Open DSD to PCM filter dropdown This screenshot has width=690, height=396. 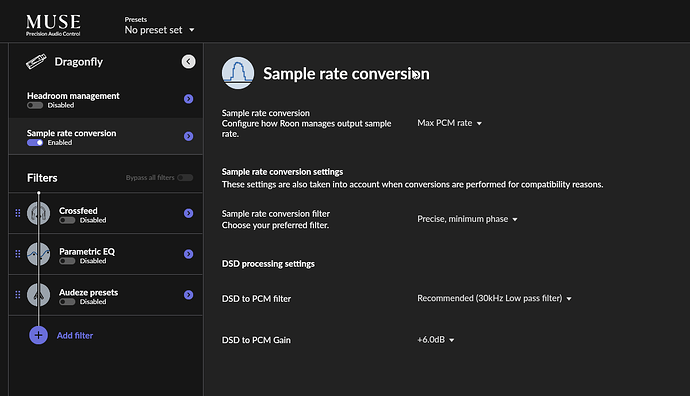click(x=494, y=298)
